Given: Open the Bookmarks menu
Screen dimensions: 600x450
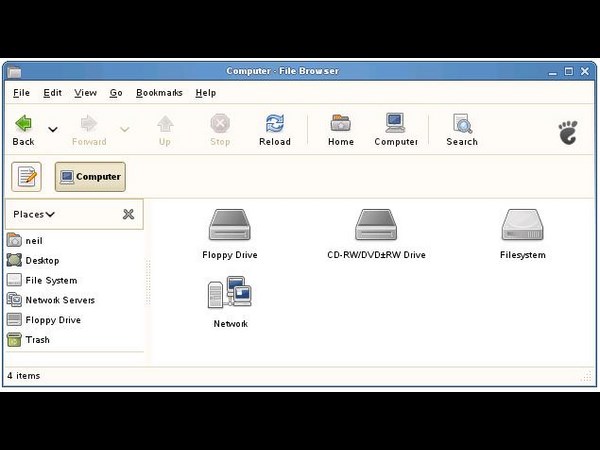Looking at the screenshot, I should (x=159, y=93).
